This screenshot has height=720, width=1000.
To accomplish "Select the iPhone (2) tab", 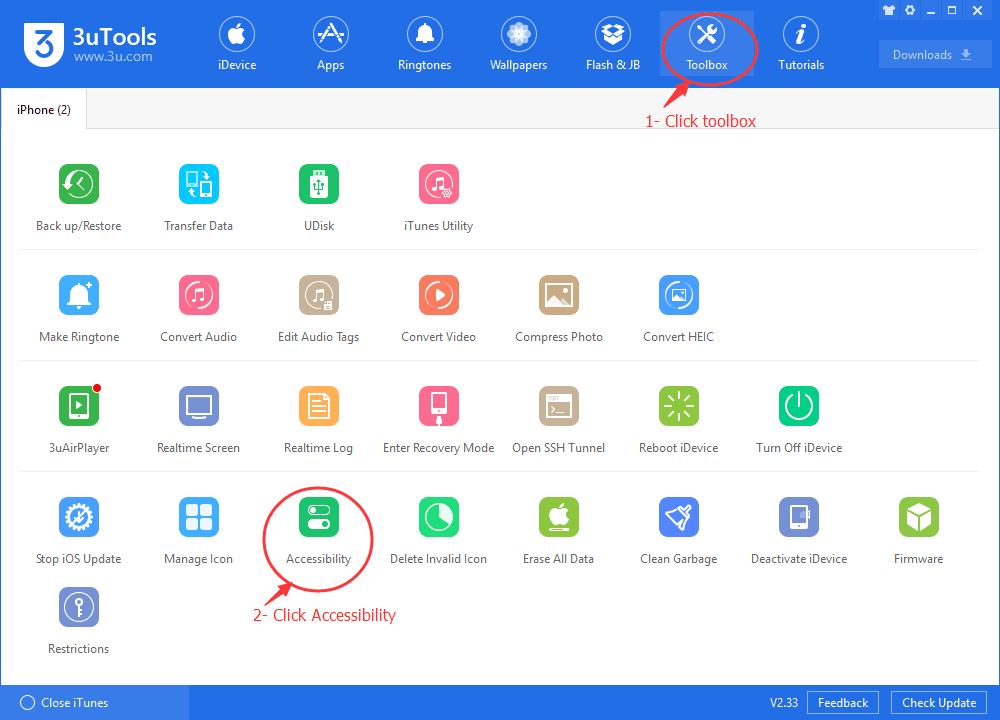I will point(43,110).
